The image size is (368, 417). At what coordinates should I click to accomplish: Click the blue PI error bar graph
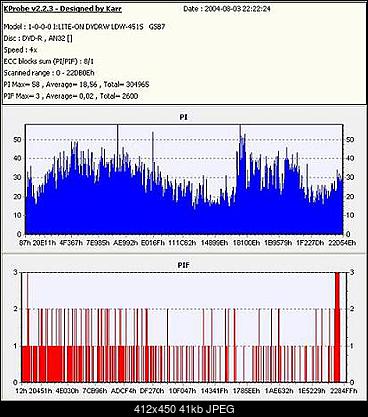tap(184, 179)
